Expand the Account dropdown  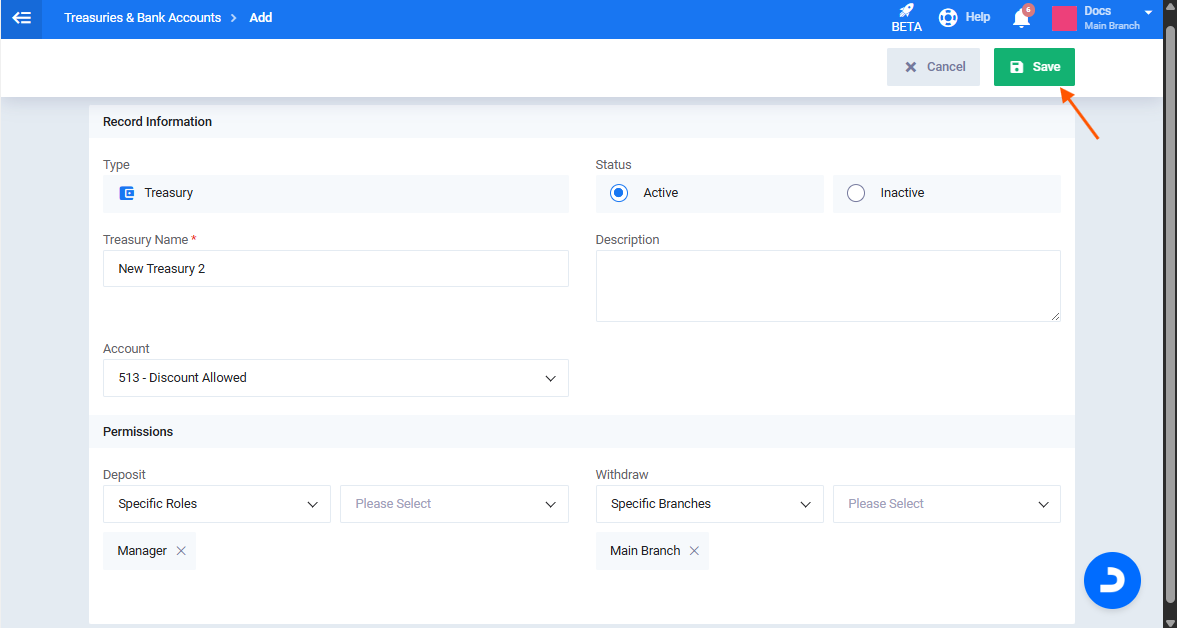tap(335, 378)
